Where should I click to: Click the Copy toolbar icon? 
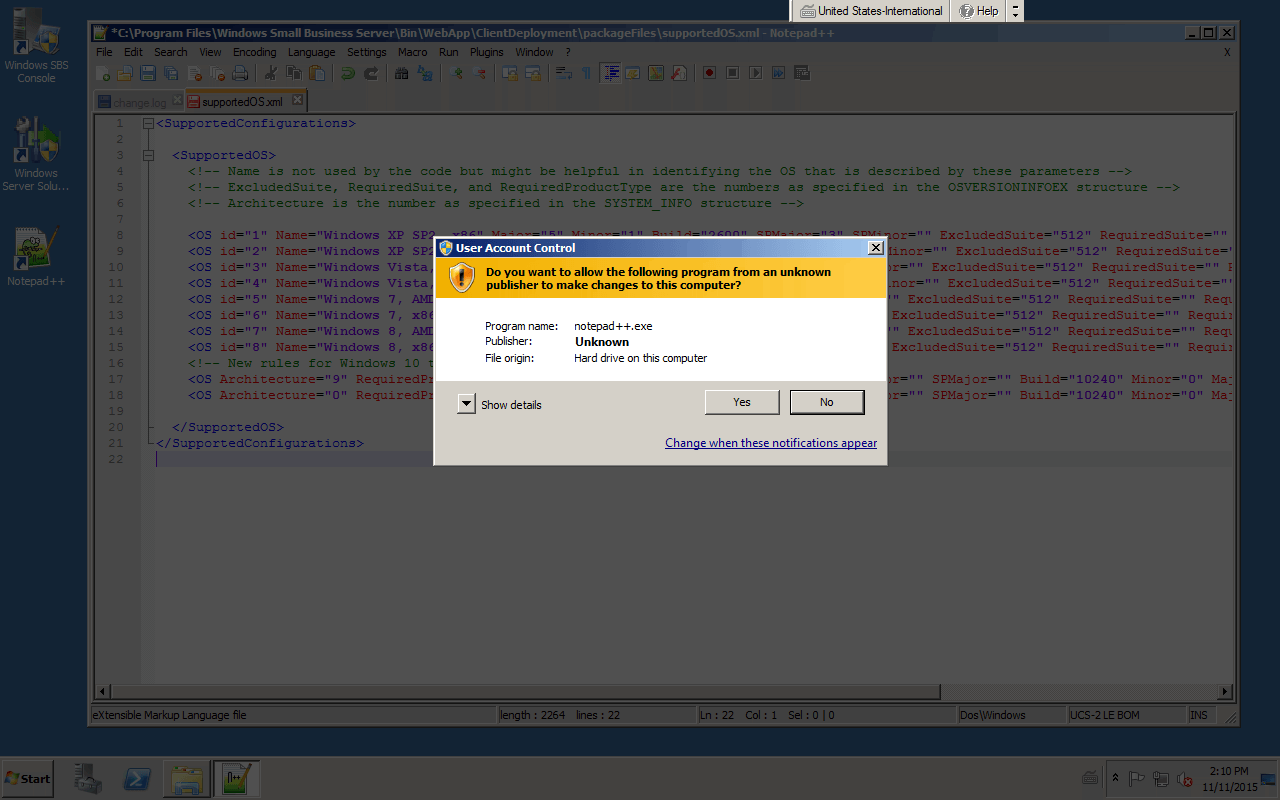tap(293, 73)
